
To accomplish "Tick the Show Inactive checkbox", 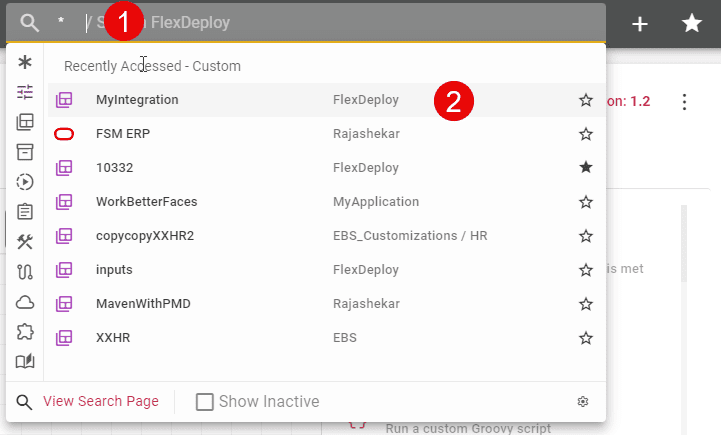I will click(205, 401).
